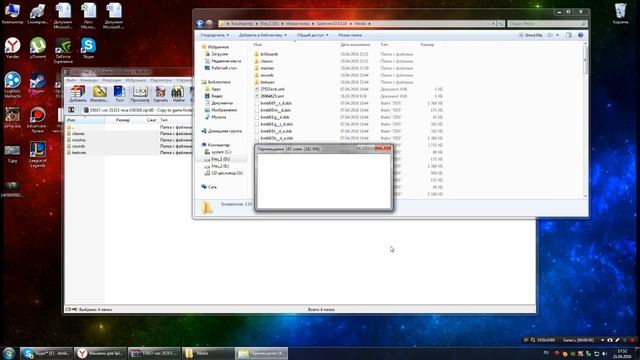Click WinRAR's up-one-level button beside archive path
640x360 pixels.
pos(71,110)
